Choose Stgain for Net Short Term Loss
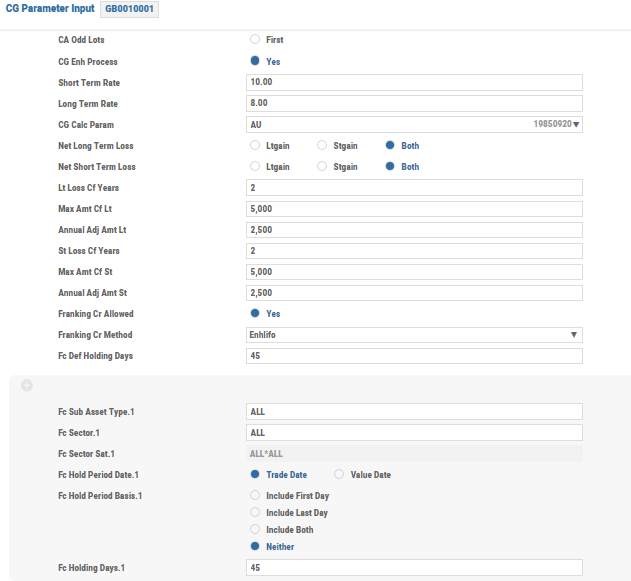 [322, 167]
